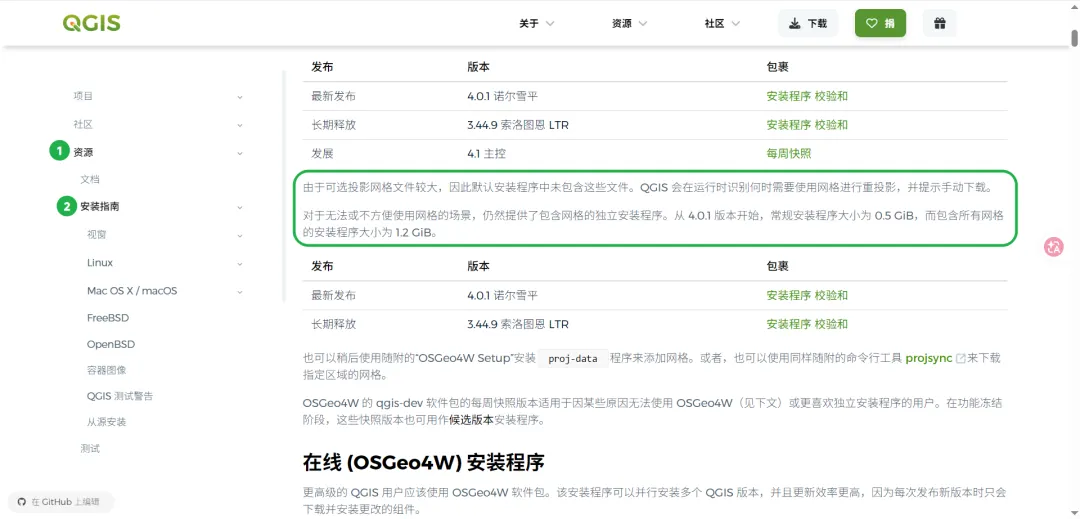Viewport: 1080px width, 519px height.
Task: Expand the 视窗 sidebar chevron
Action: (x=240, y=235)
